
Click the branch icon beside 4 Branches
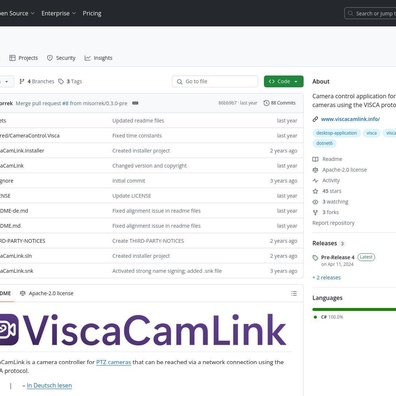coord(22,81)
